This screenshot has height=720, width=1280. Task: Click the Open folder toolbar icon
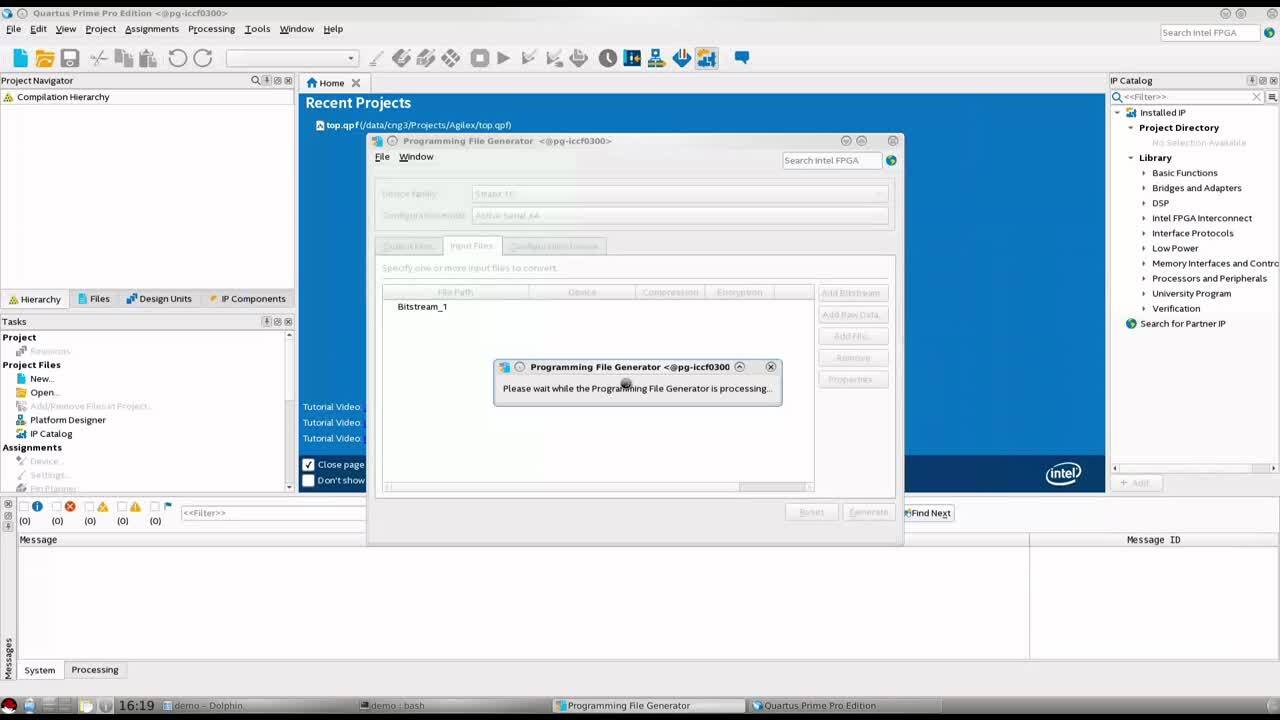coord(44,58)
